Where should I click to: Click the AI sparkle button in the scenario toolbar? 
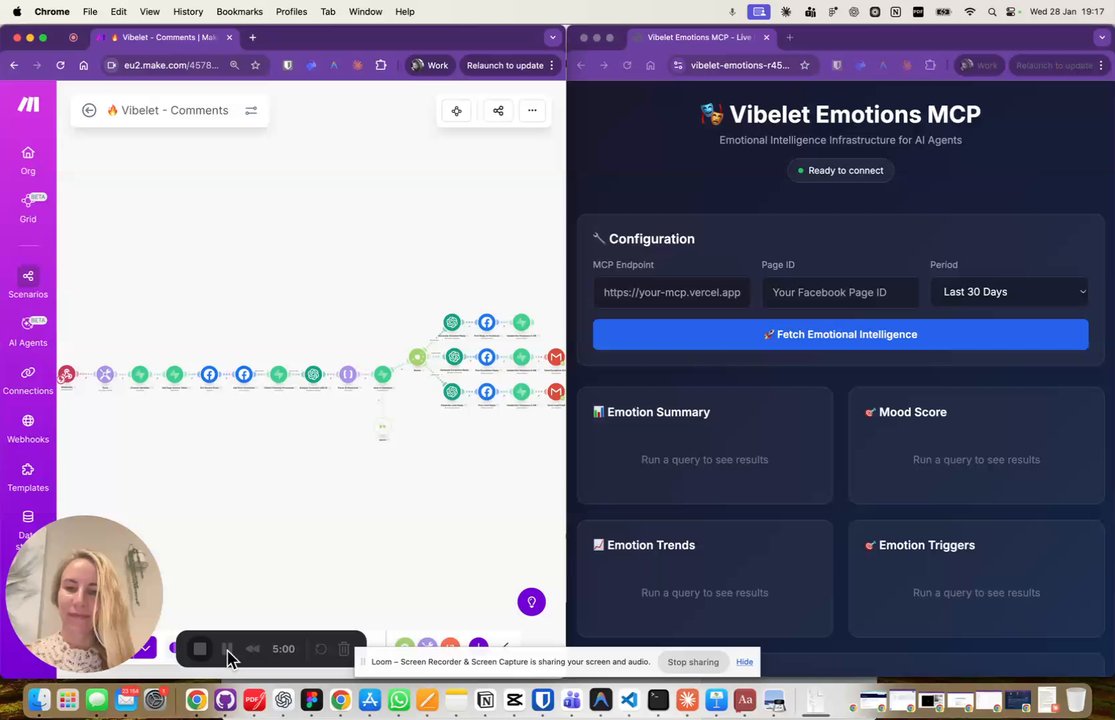457,110
